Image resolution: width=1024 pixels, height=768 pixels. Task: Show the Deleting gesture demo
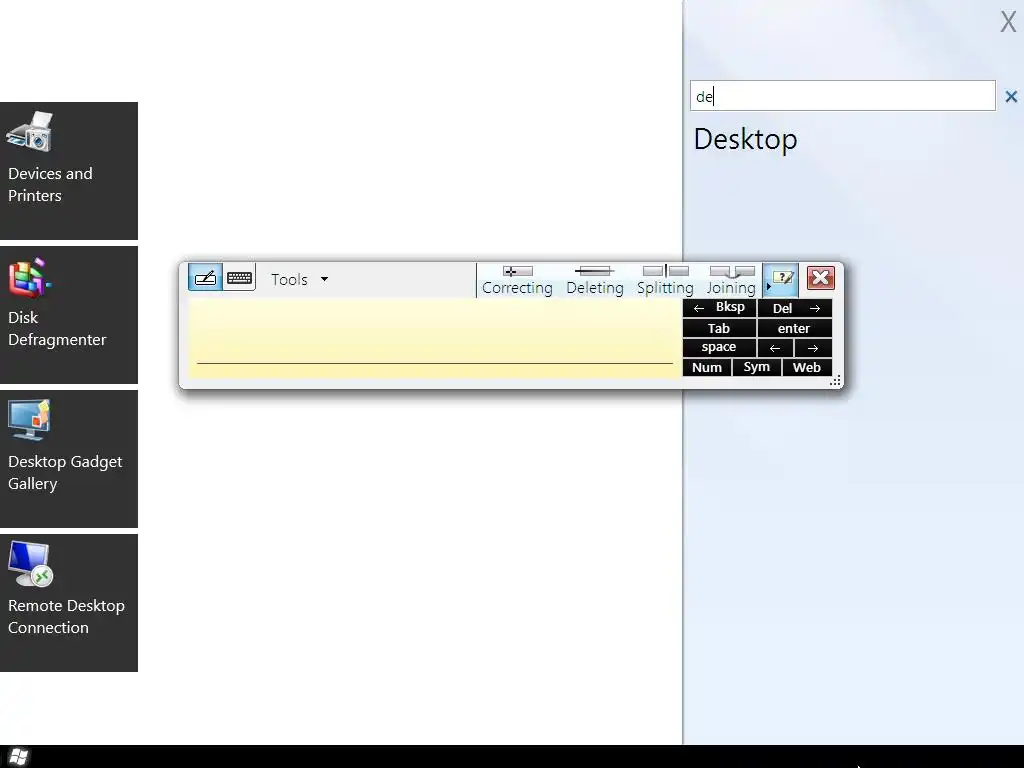594,280
